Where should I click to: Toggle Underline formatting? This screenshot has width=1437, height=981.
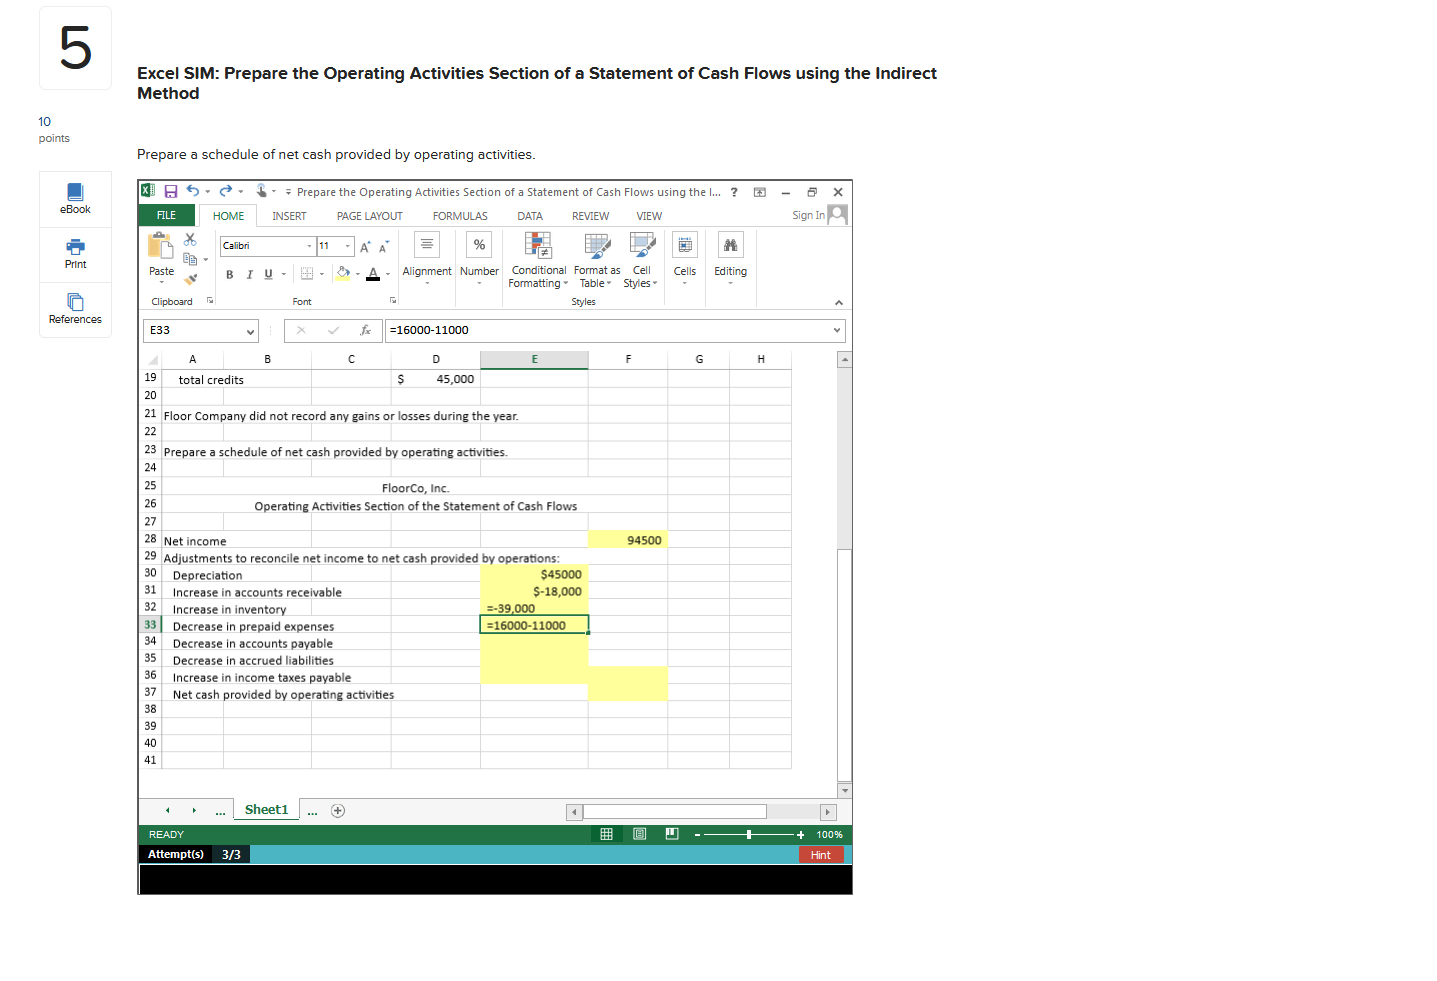268,273
